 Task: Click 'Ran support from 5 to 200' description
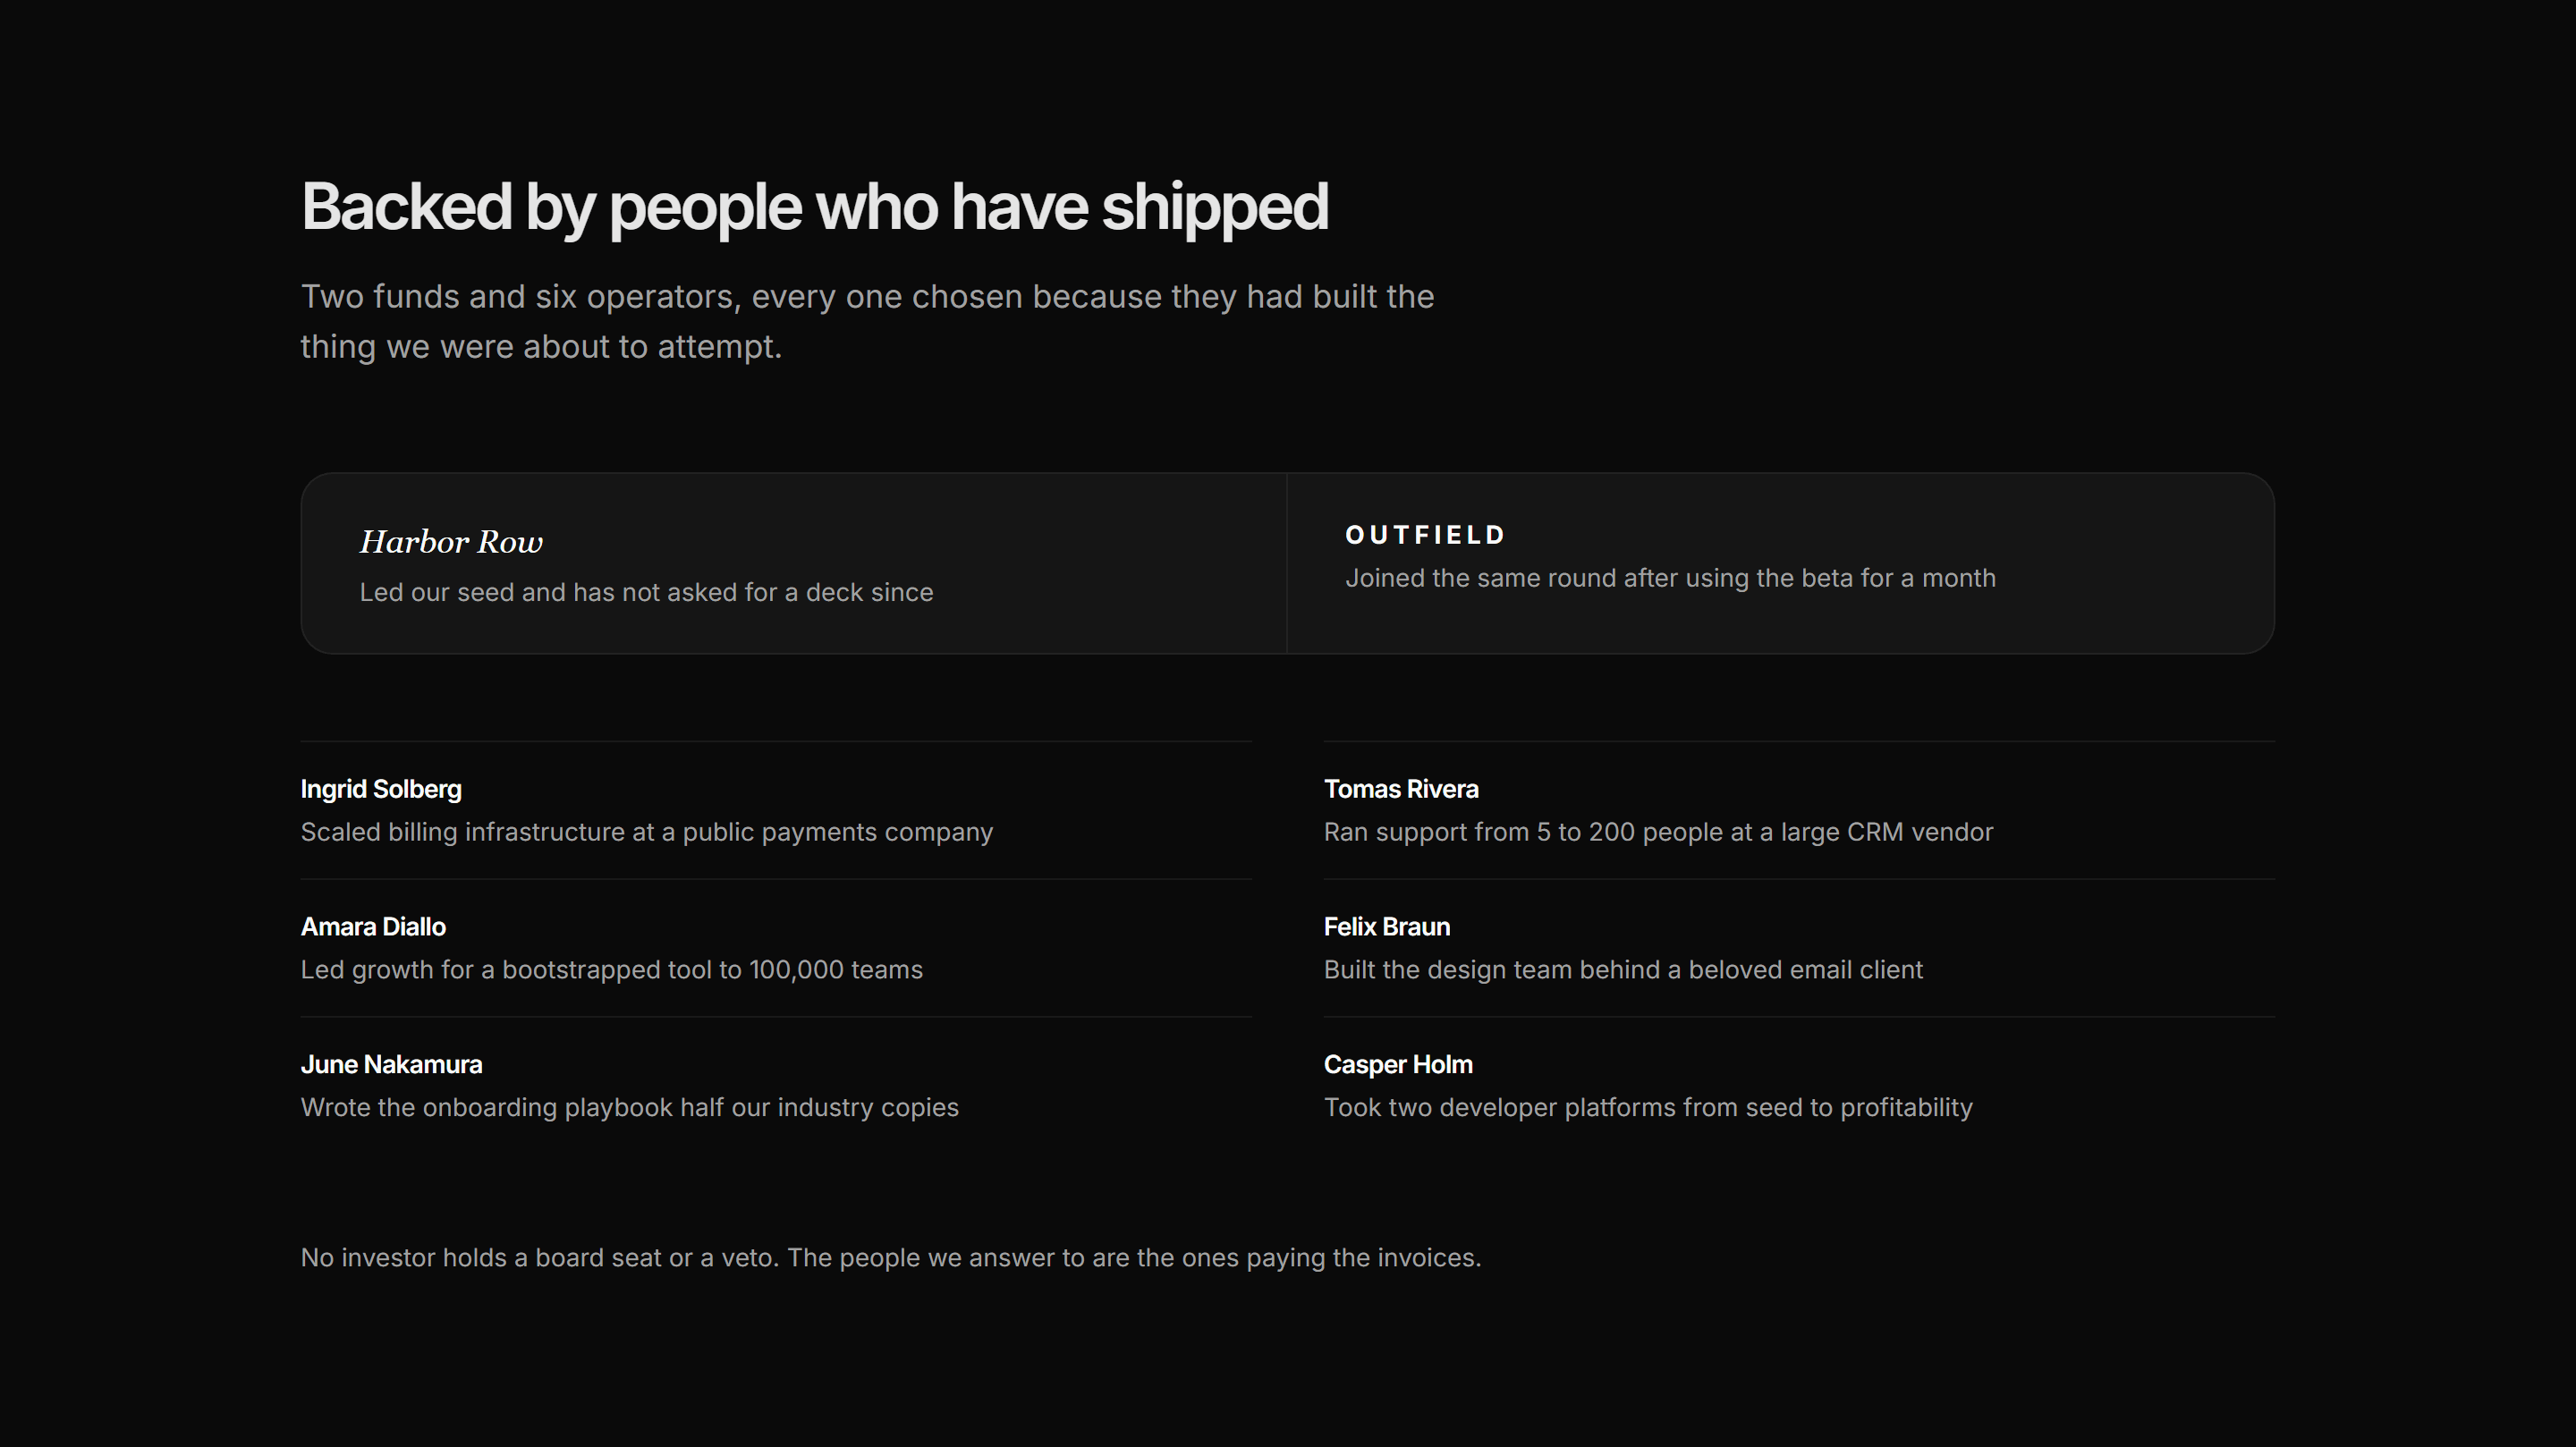point(1658,832)
